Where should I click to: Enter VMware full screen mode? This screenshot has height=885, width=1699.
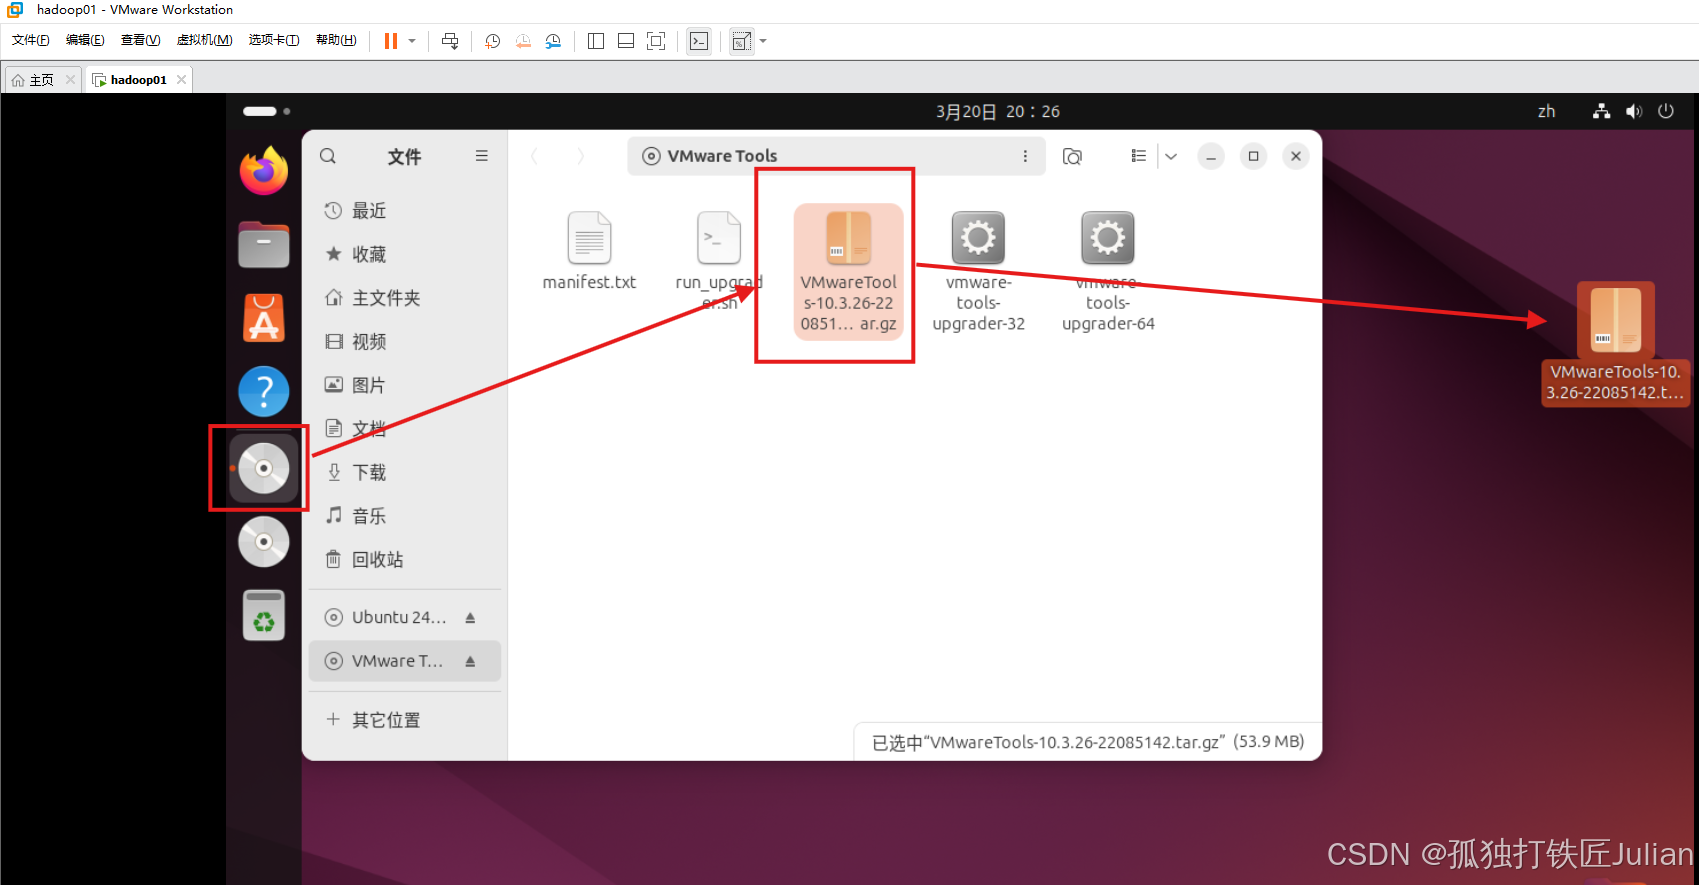pos(656,41)
